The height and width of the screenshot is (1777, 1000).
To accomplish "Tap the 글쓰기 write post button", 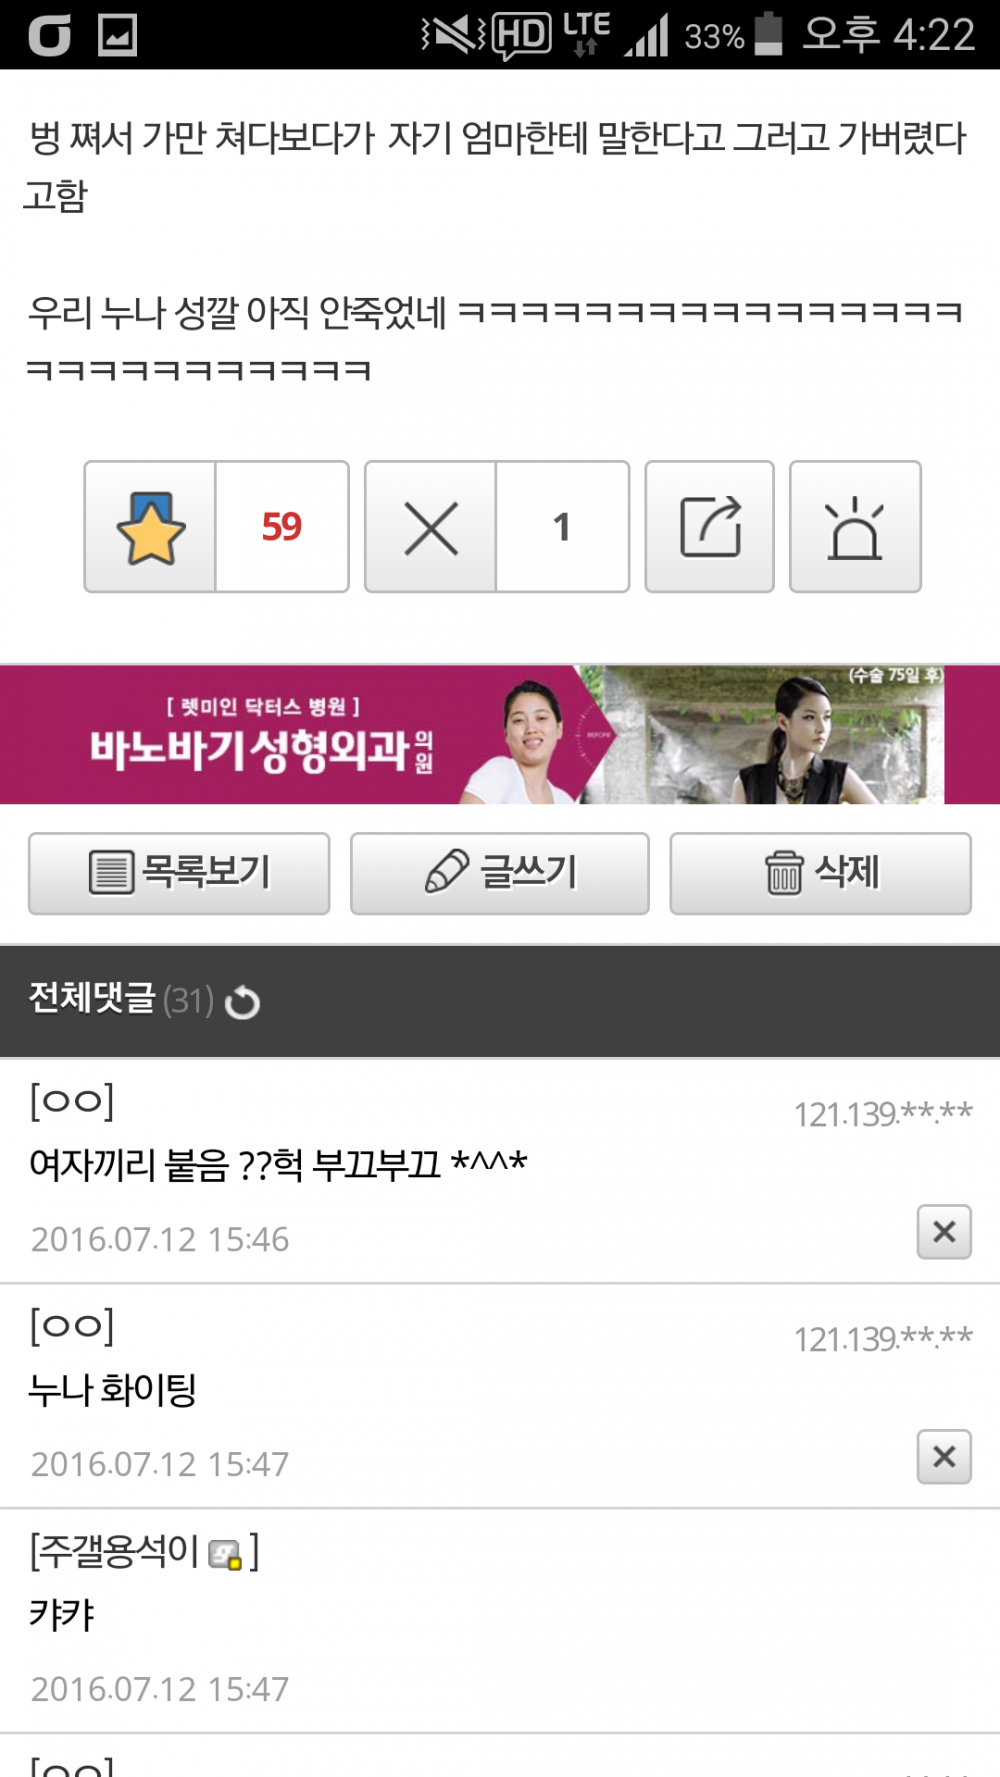I will click(500, 873).
